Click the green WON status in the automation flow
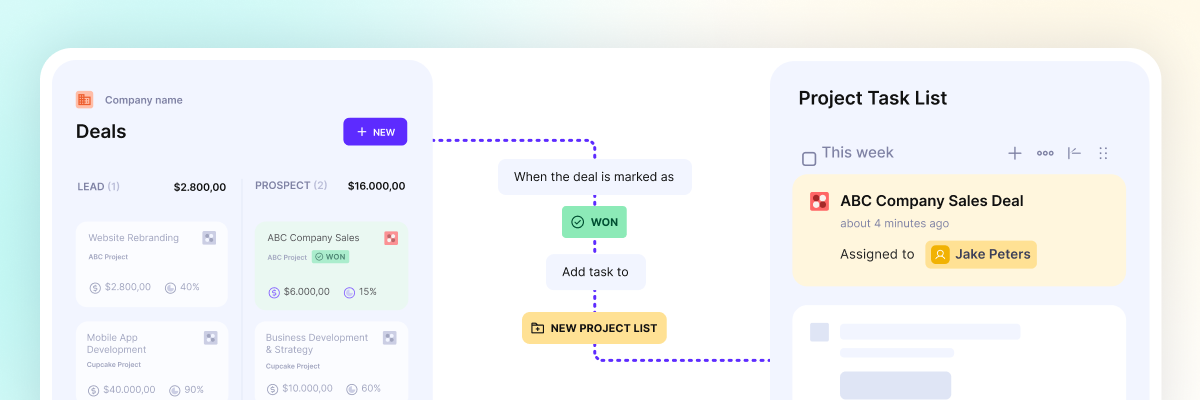The width and height of the screenshot is (1200, 400). (x=594, y=222)
